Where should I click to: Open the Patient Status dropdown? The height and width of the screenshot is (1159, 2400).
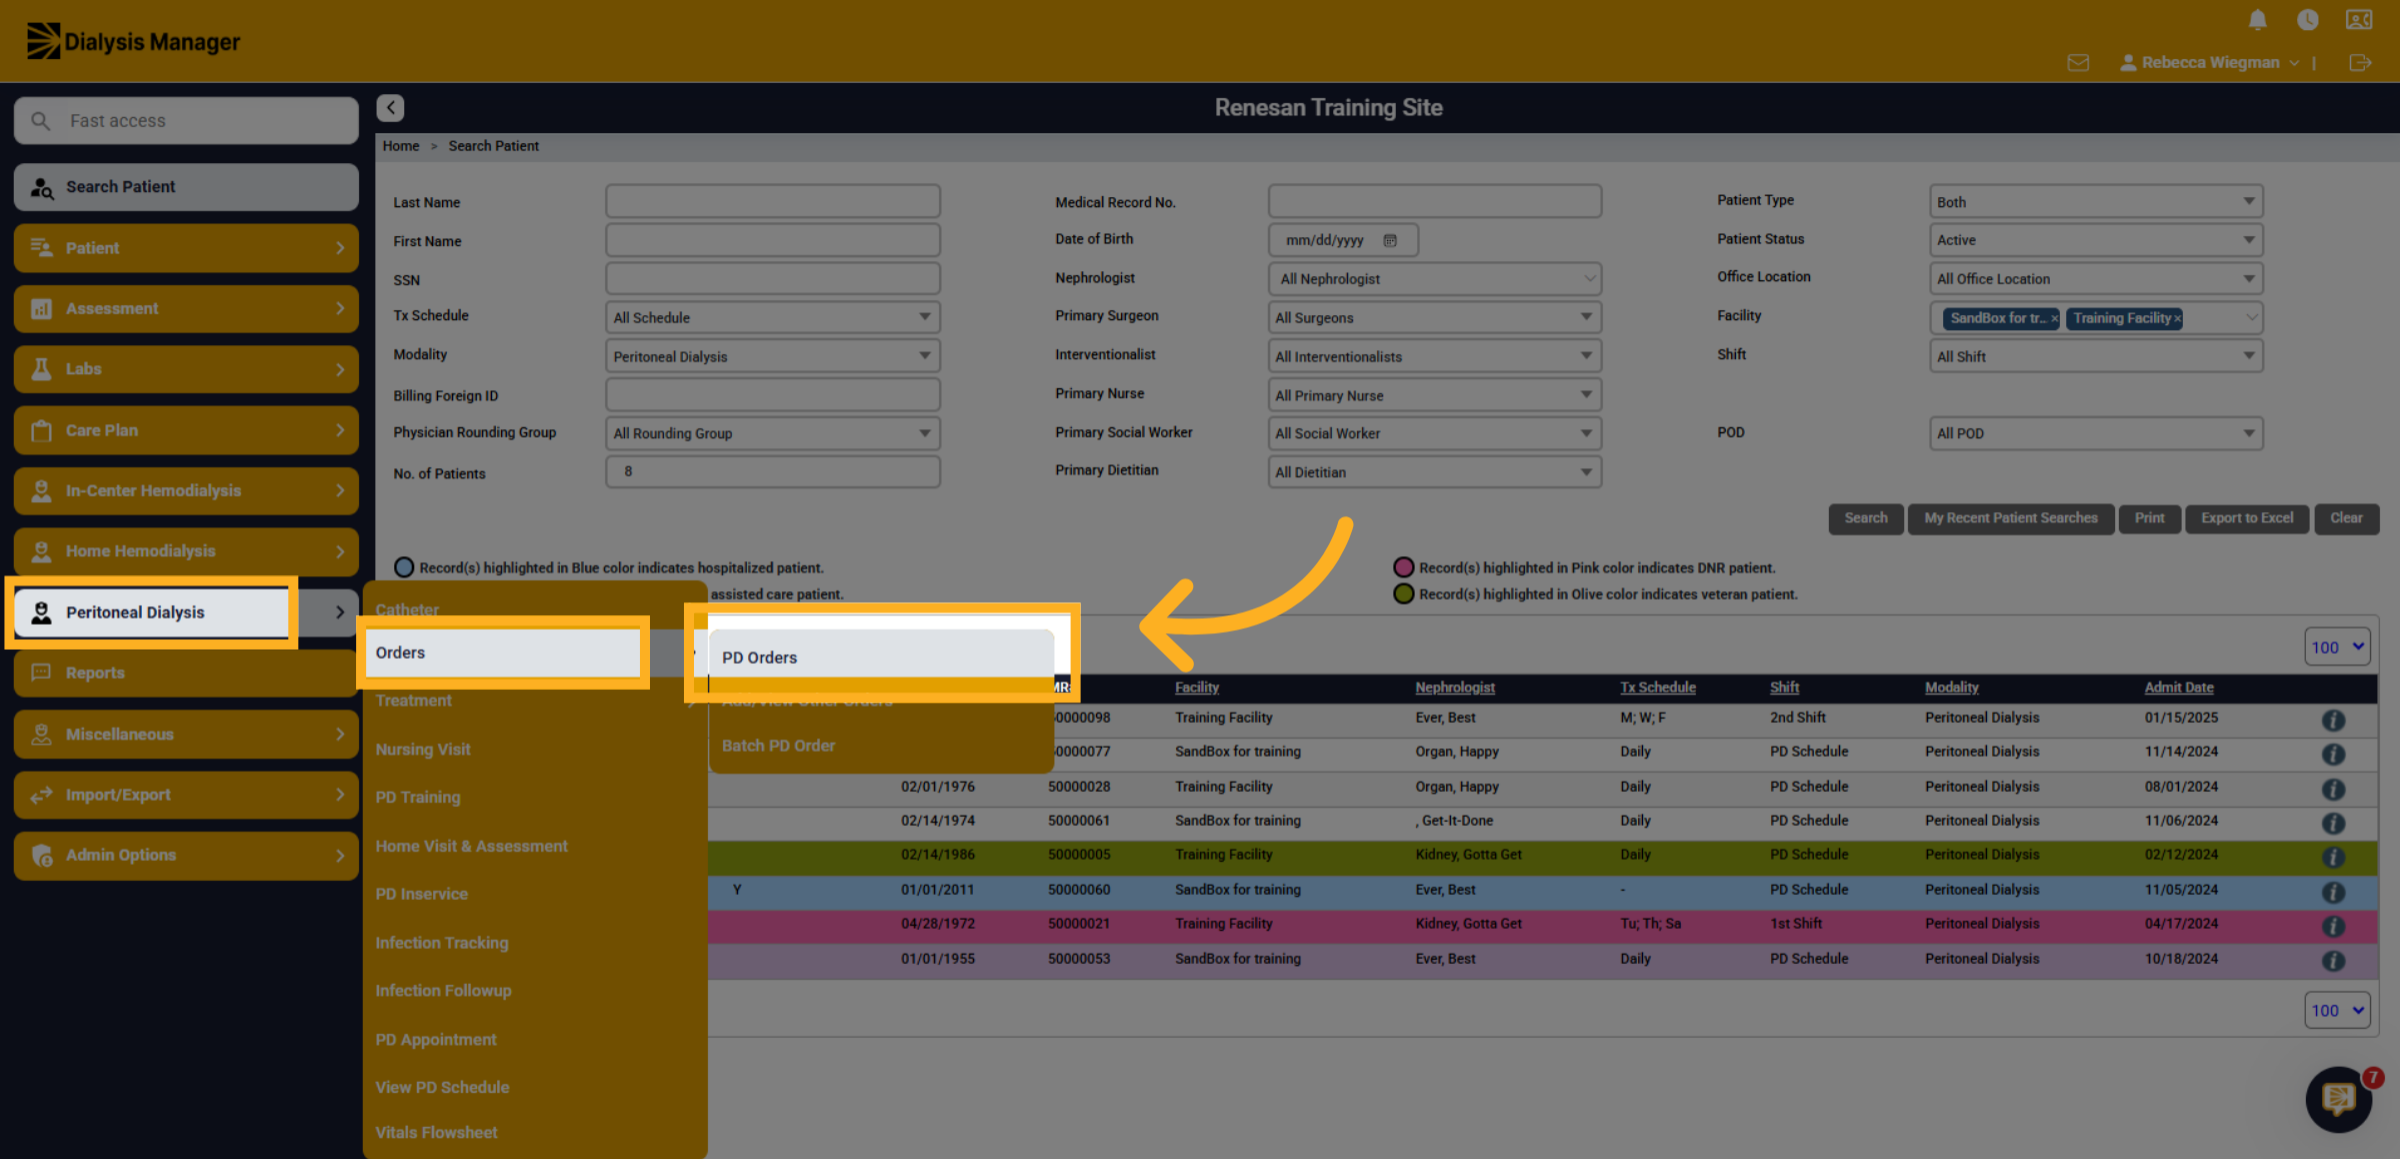(x=2096, y=240)
